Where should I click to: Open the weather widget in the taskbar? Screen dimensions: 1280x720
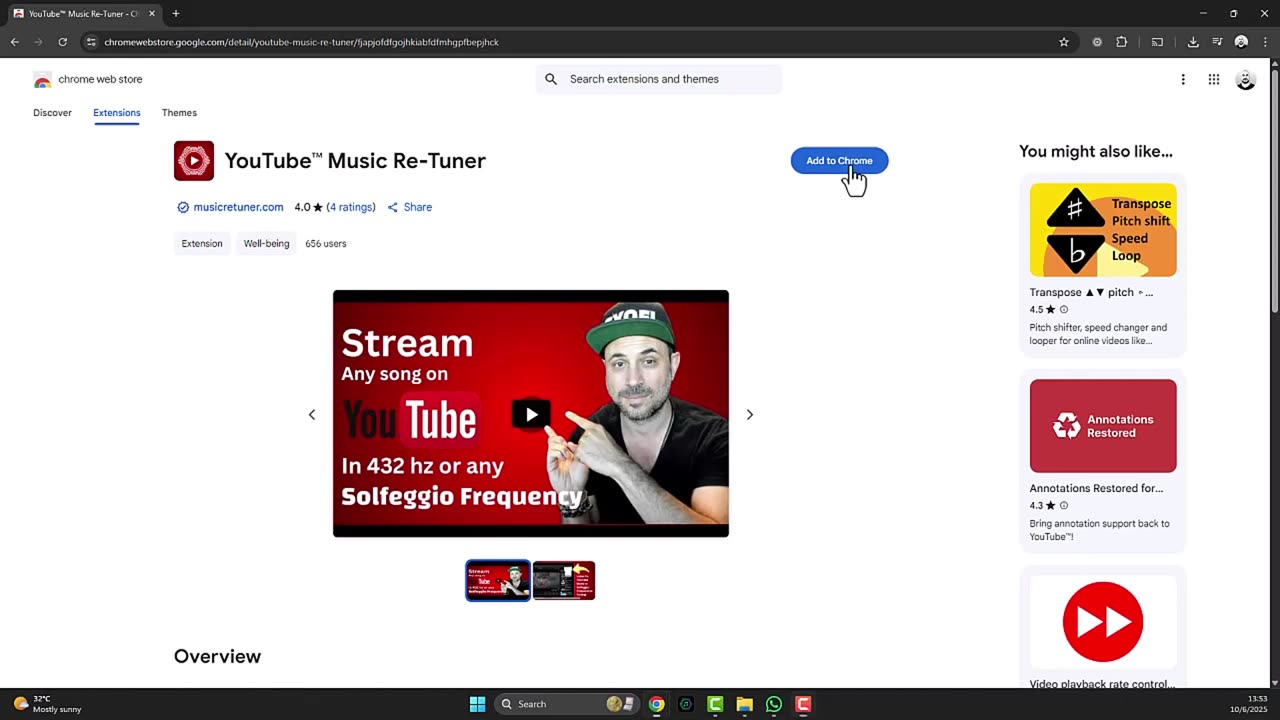coord(47,704)
